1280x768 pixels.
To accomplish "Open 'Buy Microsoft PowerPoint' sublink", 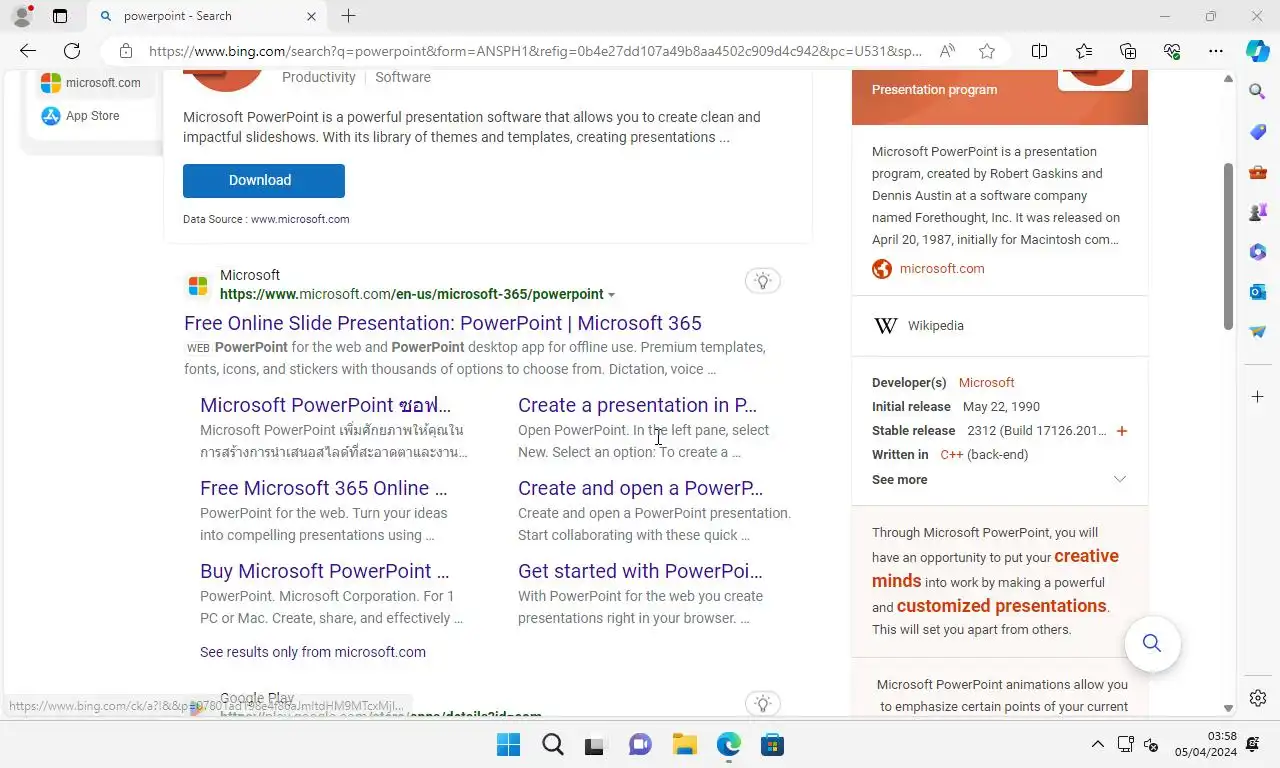I will (x=325, y=571).
